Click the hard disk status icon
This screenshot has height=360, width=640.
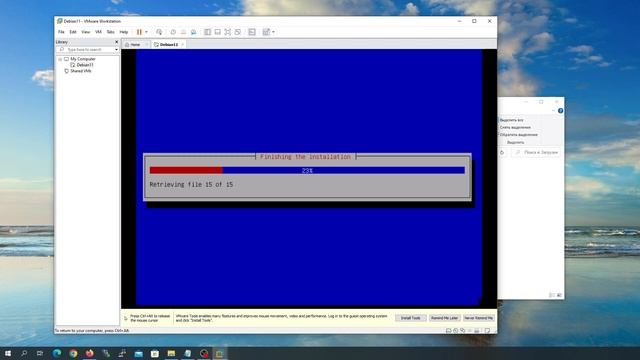tap(449, 331)
